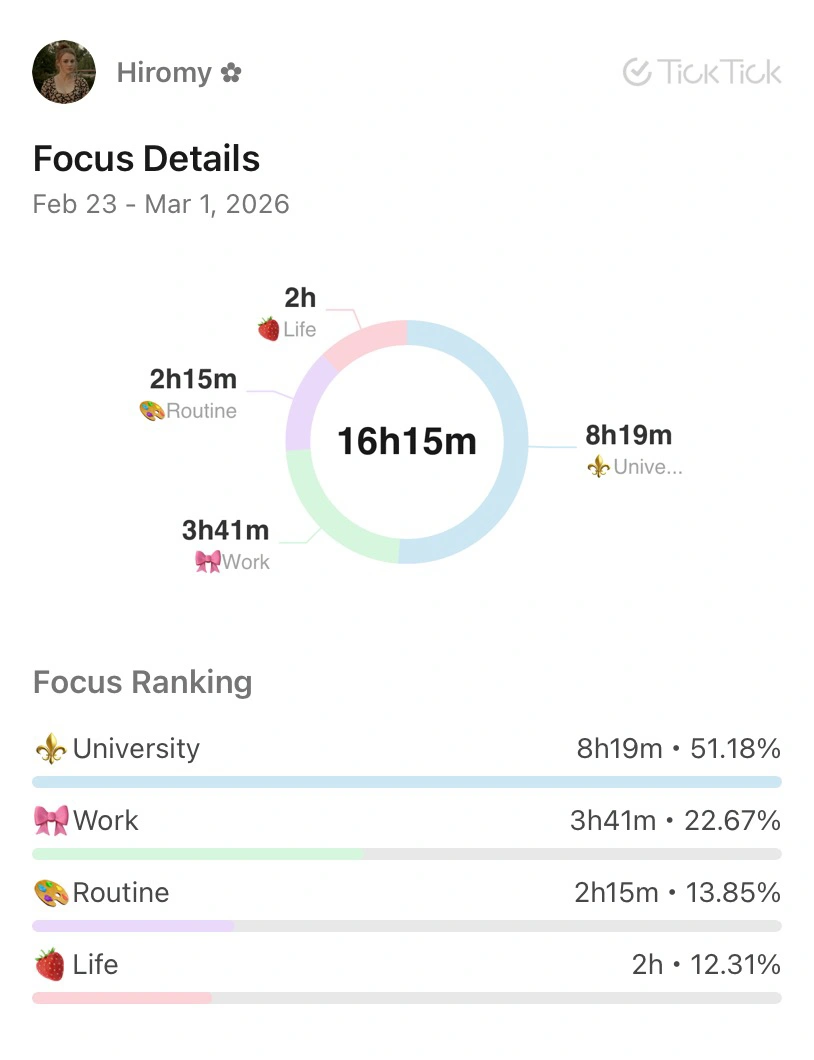Click the bow icon beside the chart's Work label
Screen dimensions: 814x1060
coord(208,561)
